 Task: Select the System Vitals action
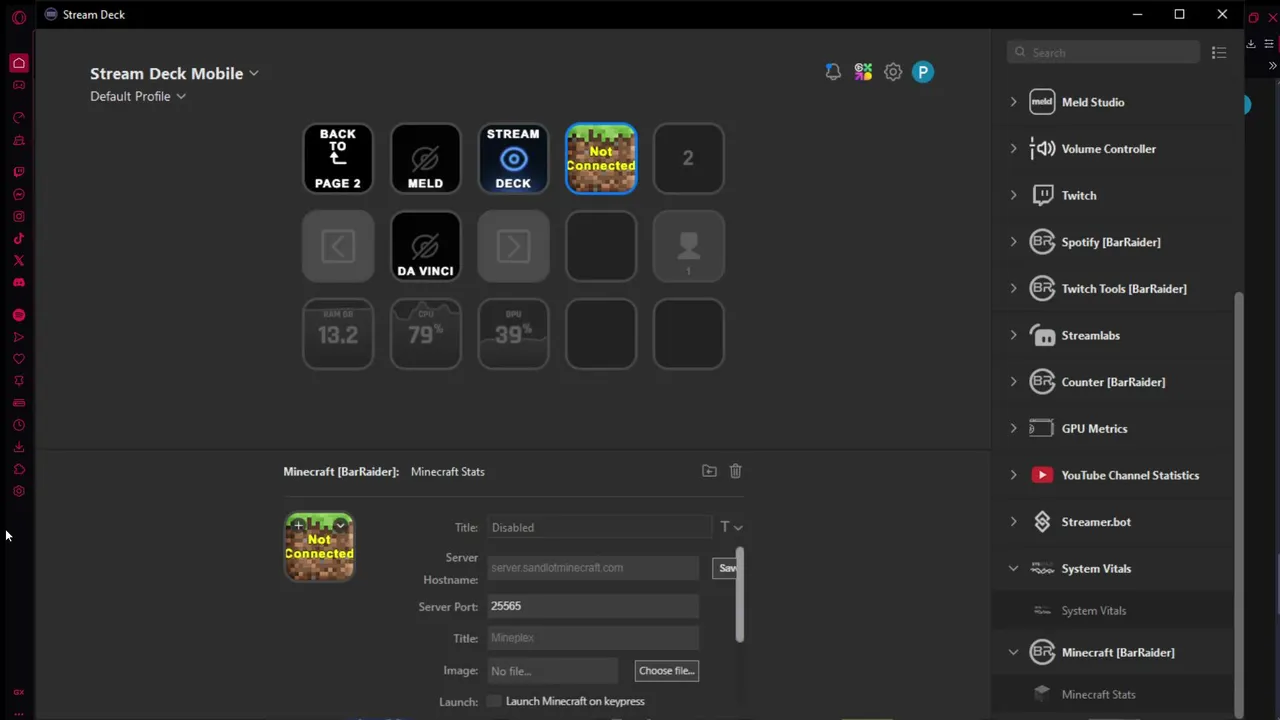pos(1113,610)
